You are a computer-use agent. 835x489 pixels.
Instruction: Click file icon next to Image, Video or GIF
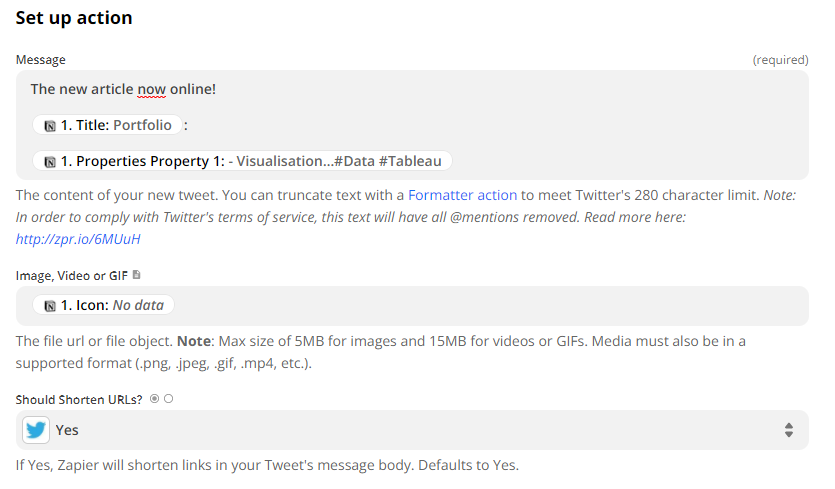tap(137, 275)
